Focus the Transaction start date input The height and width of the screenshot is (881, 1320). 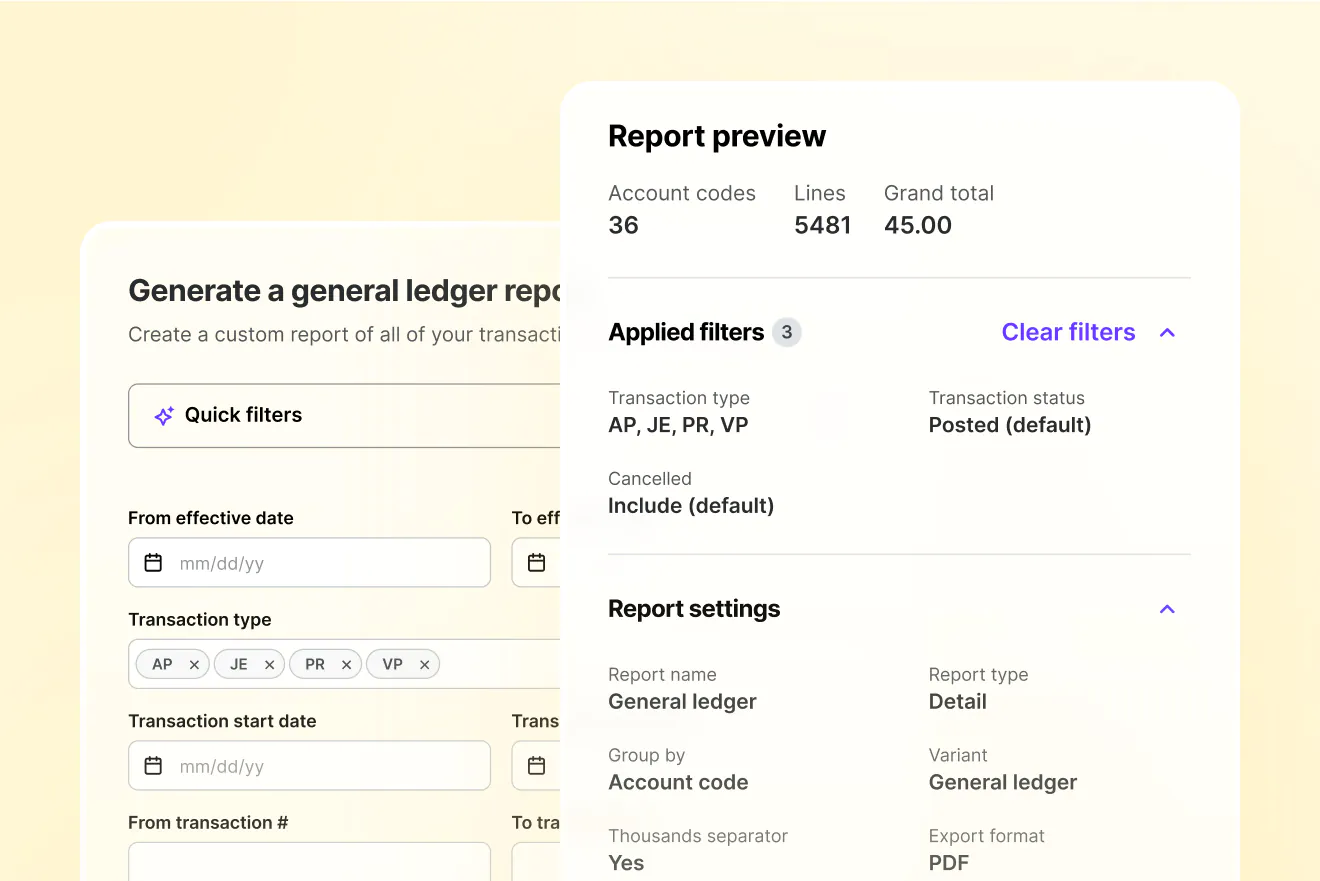[309, 766]
